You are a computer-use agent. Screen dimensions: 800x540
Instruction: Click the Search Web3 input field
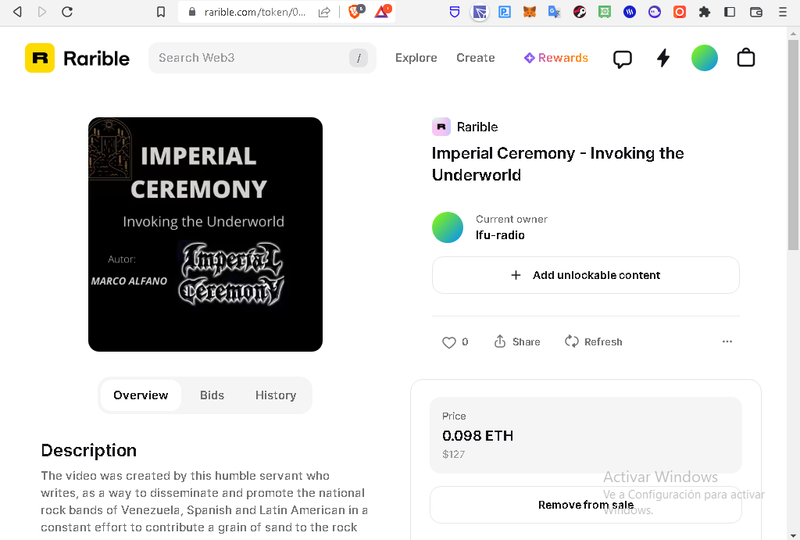click(250, 58)
